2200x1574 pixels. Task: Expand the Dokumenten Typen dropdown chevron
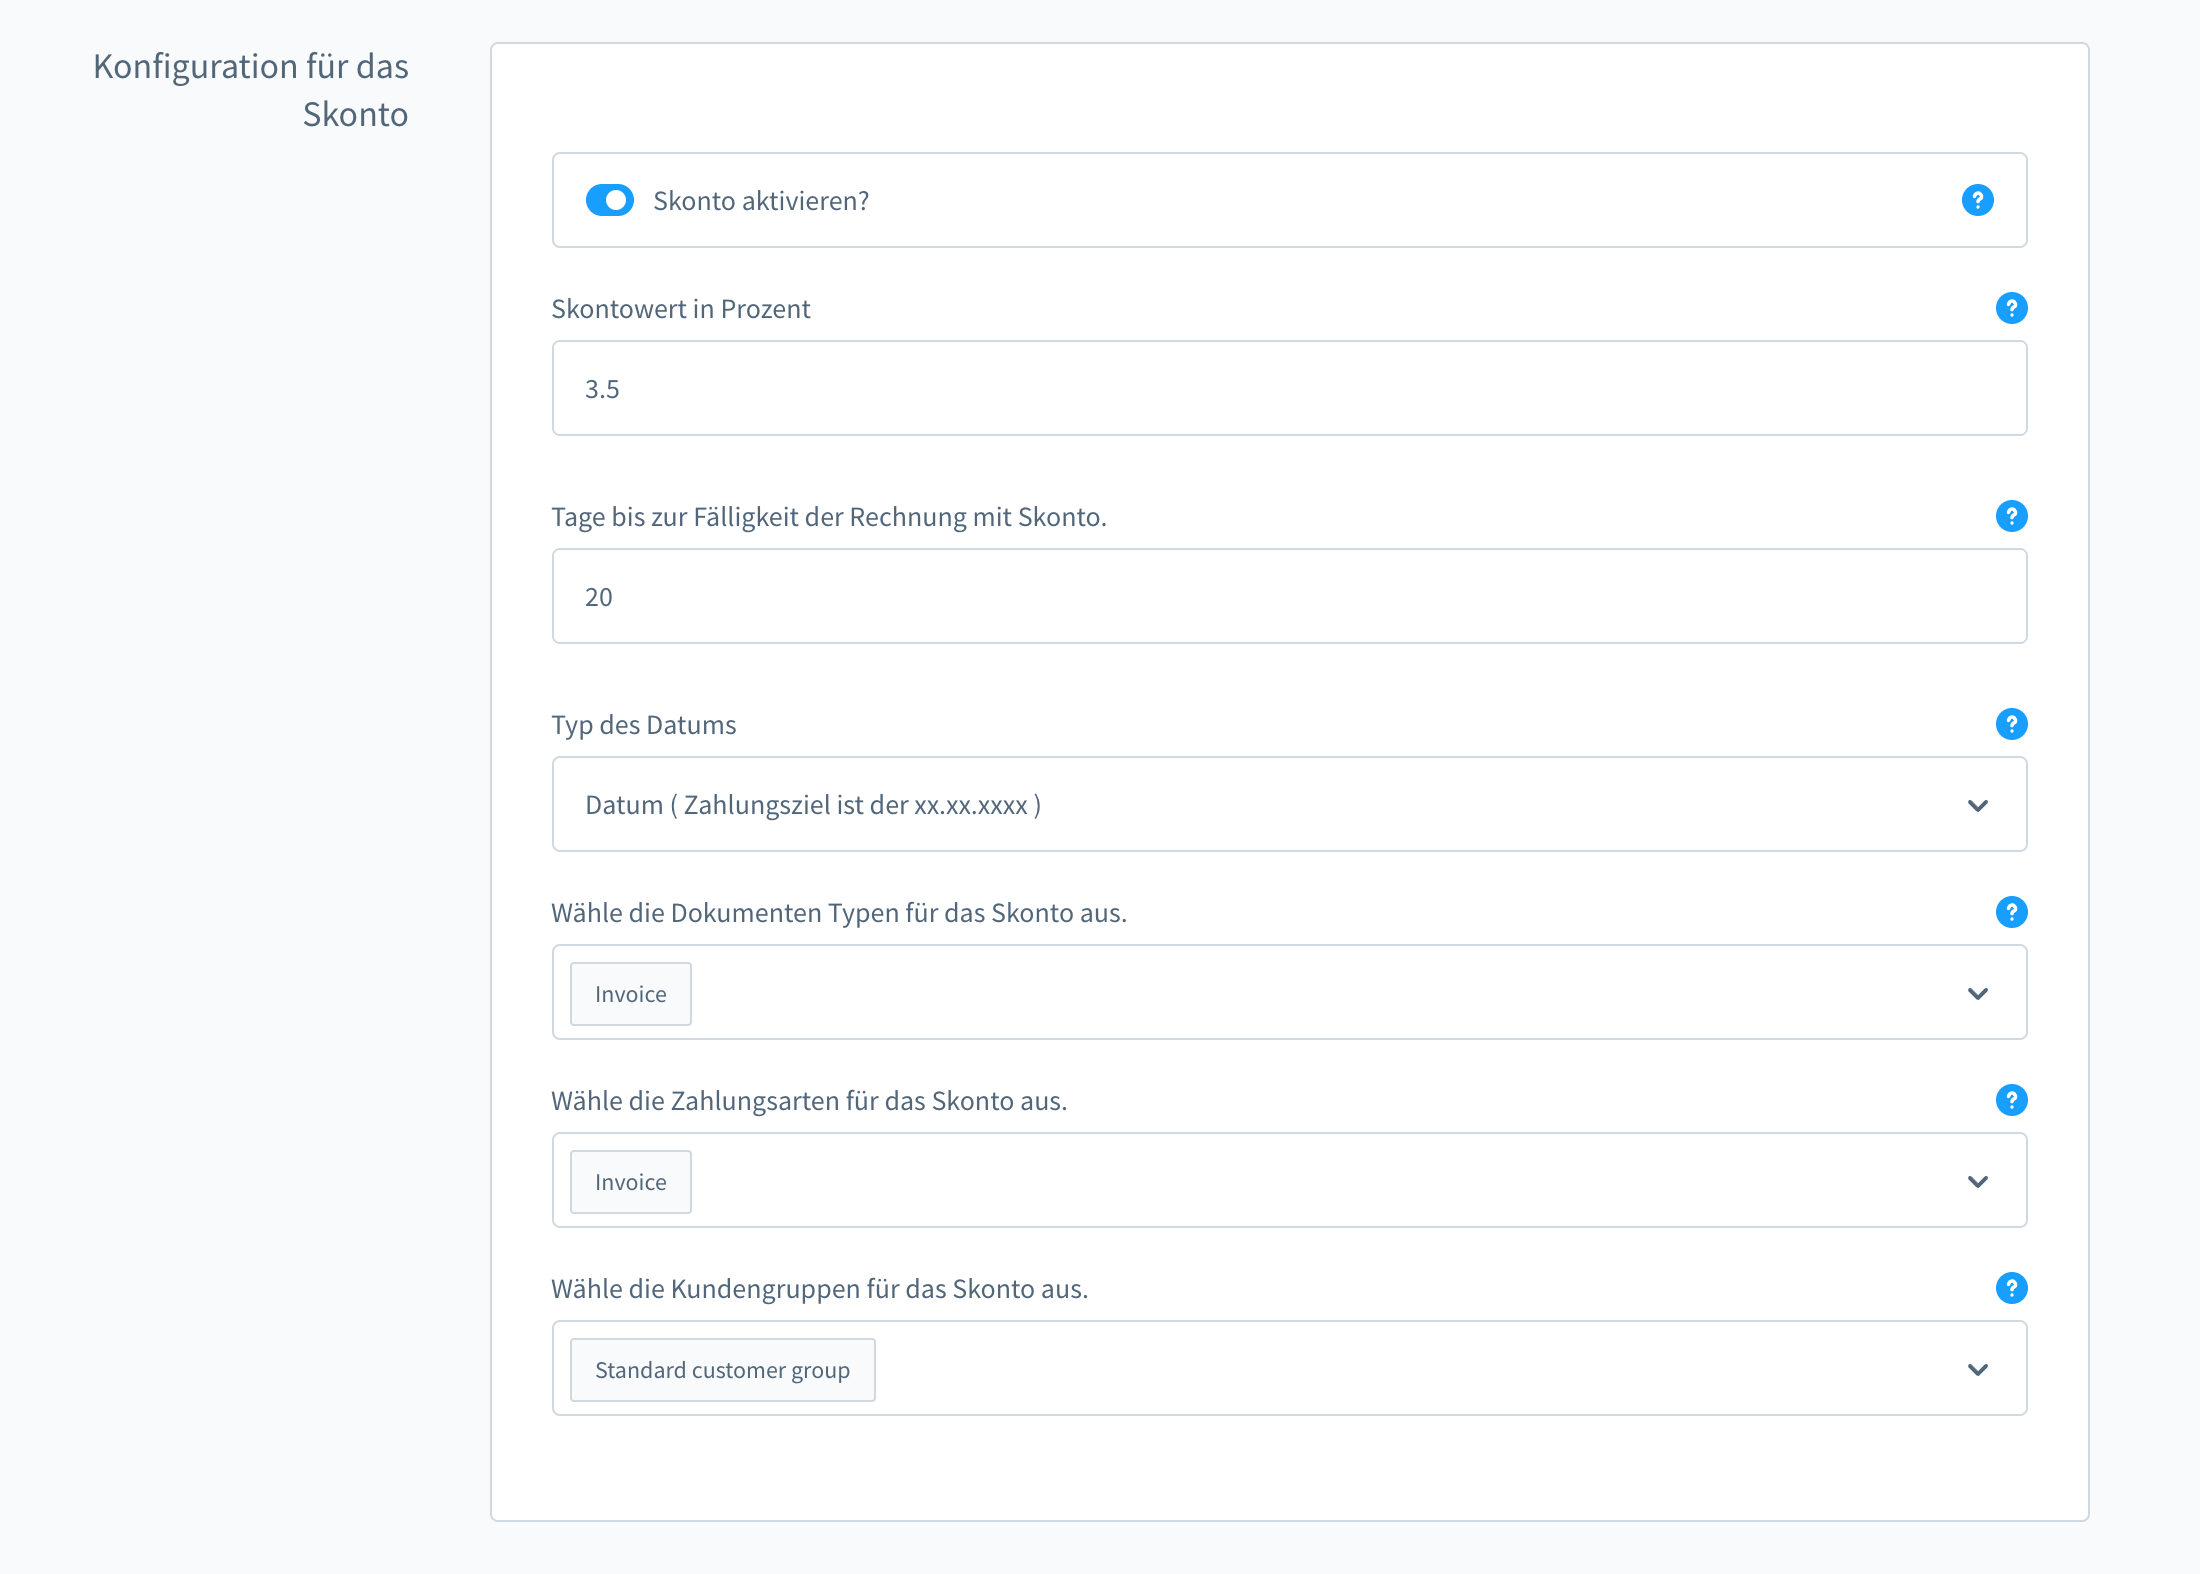[1977, 993]
